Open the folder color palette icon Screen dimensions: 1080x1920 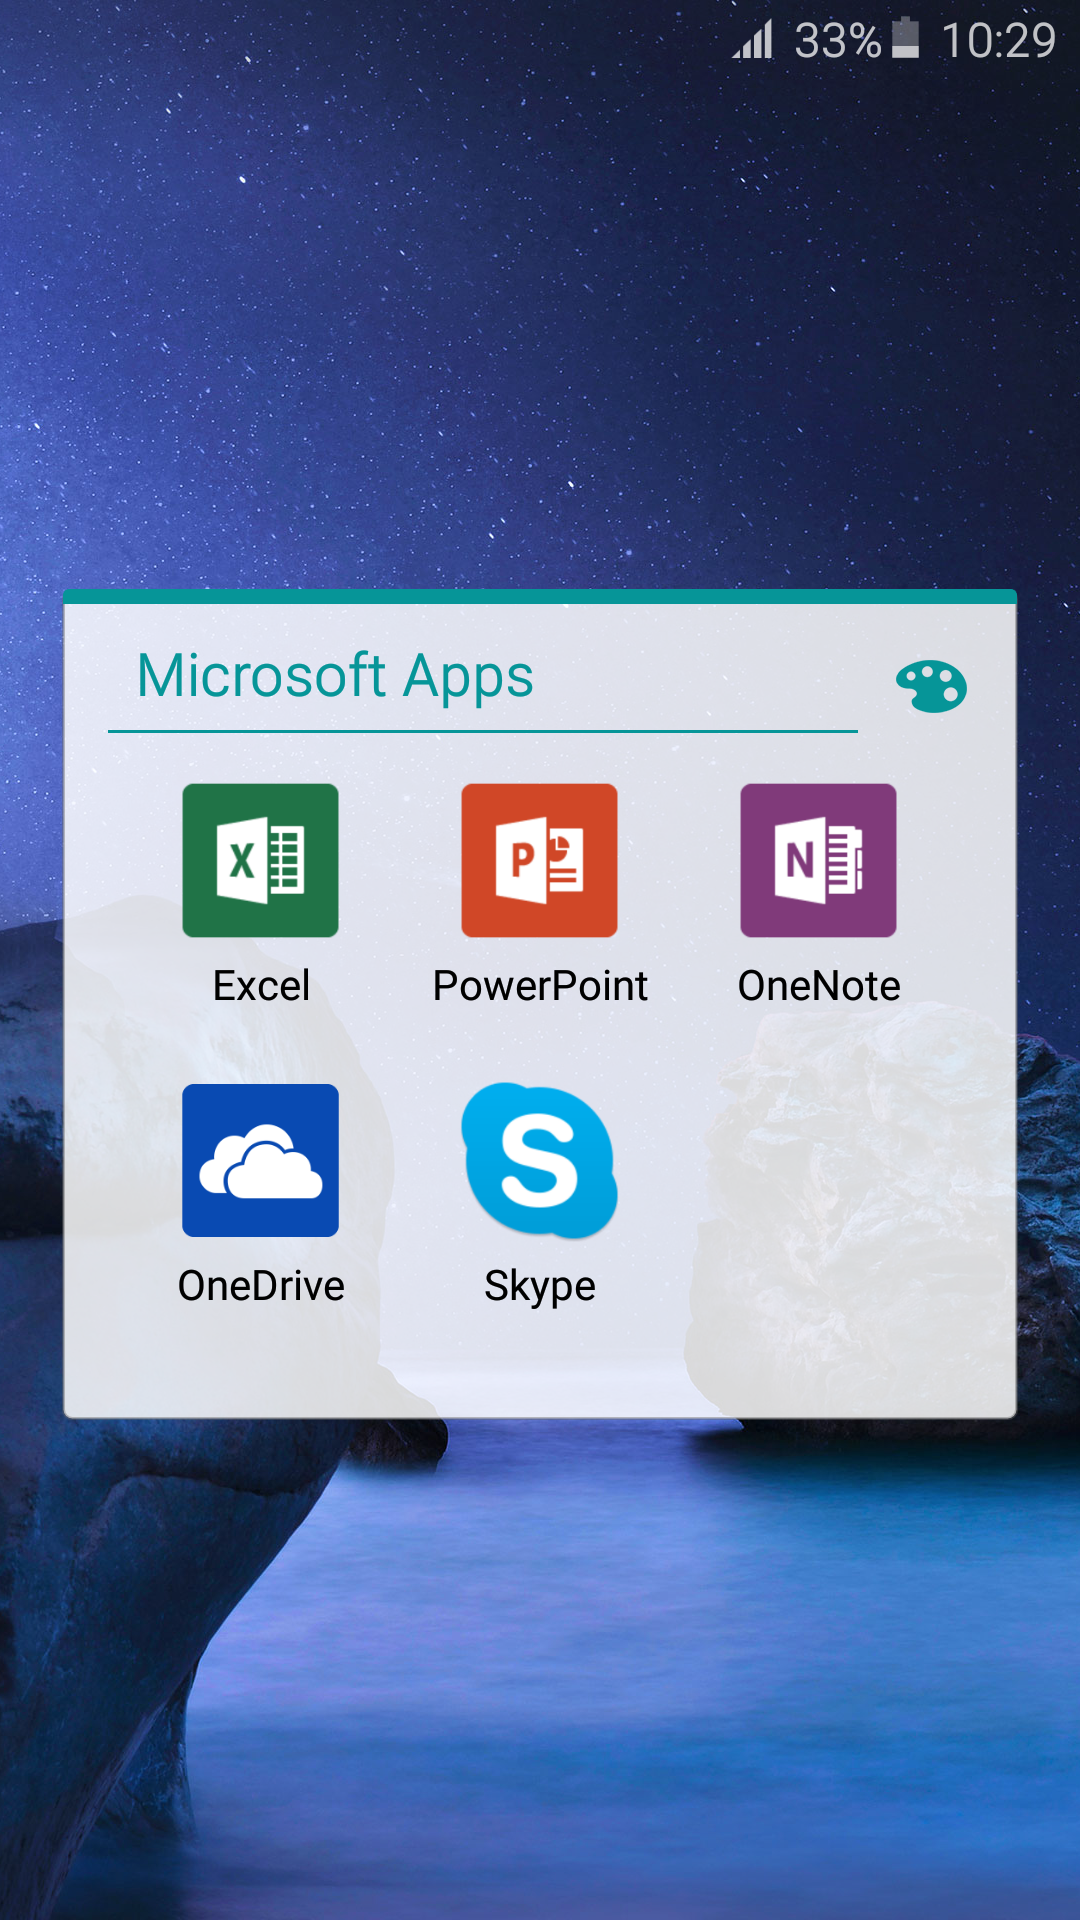point(931,687)
